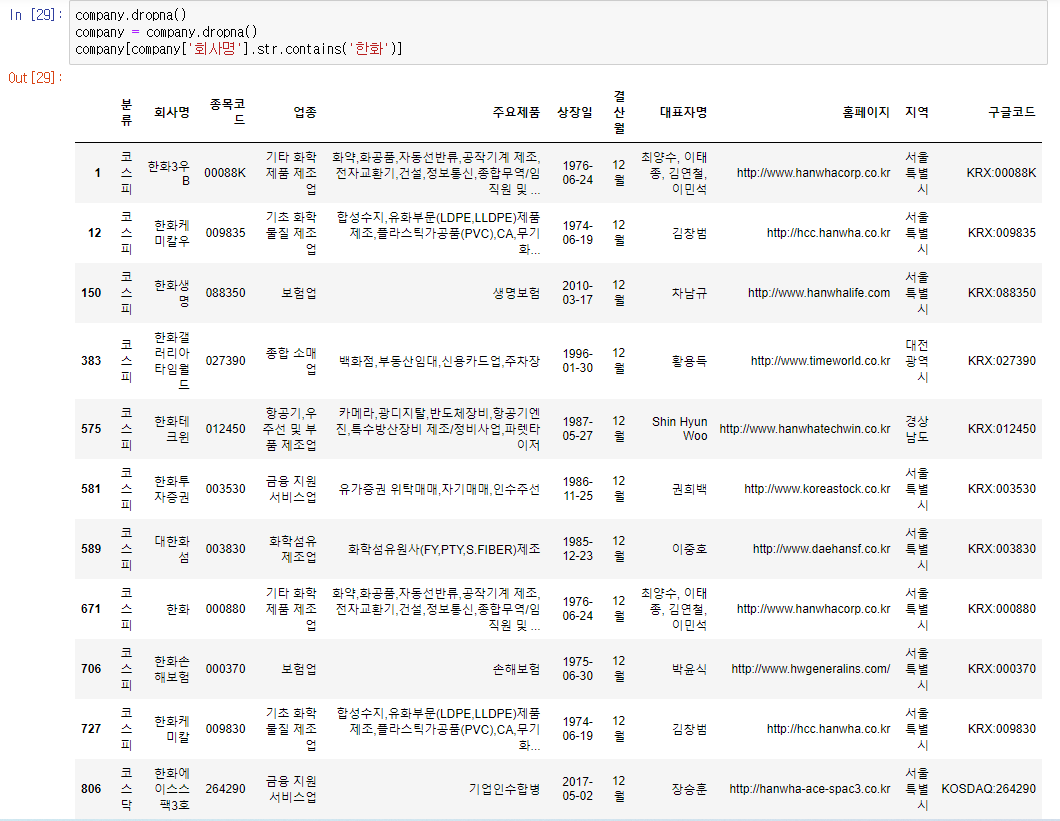1060x821 pixels.
Task: Click the KRX:088350 cell
Action: tap(1002, 294)
